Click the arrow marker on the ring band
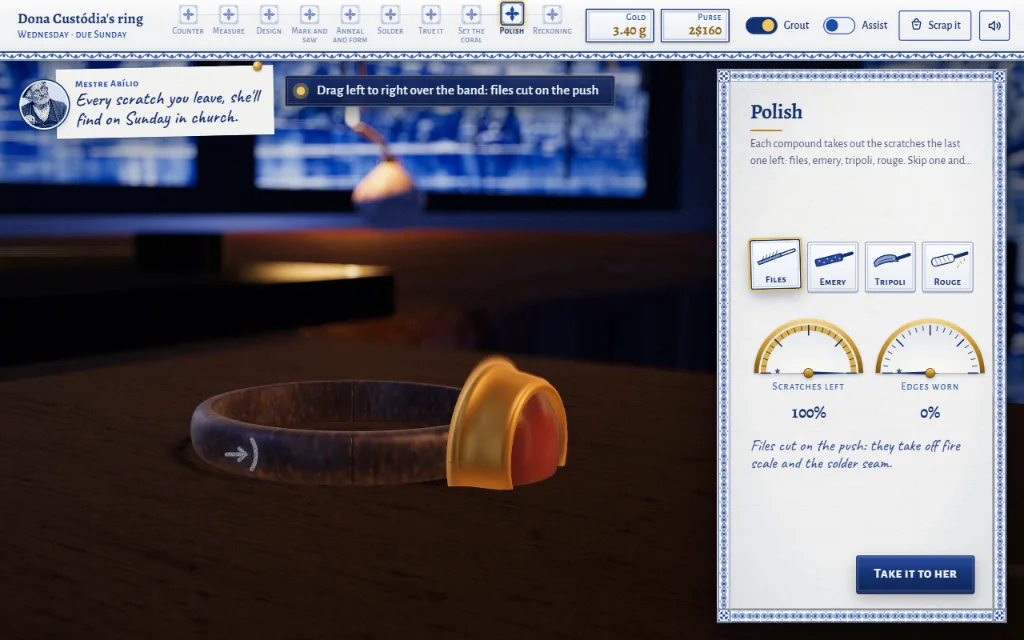This screenshot has height=640, width=1024. (241, 454)
